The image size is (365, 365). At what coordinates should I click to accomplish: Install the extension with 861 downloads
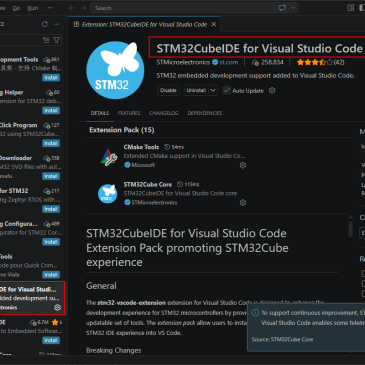(51, 78)
